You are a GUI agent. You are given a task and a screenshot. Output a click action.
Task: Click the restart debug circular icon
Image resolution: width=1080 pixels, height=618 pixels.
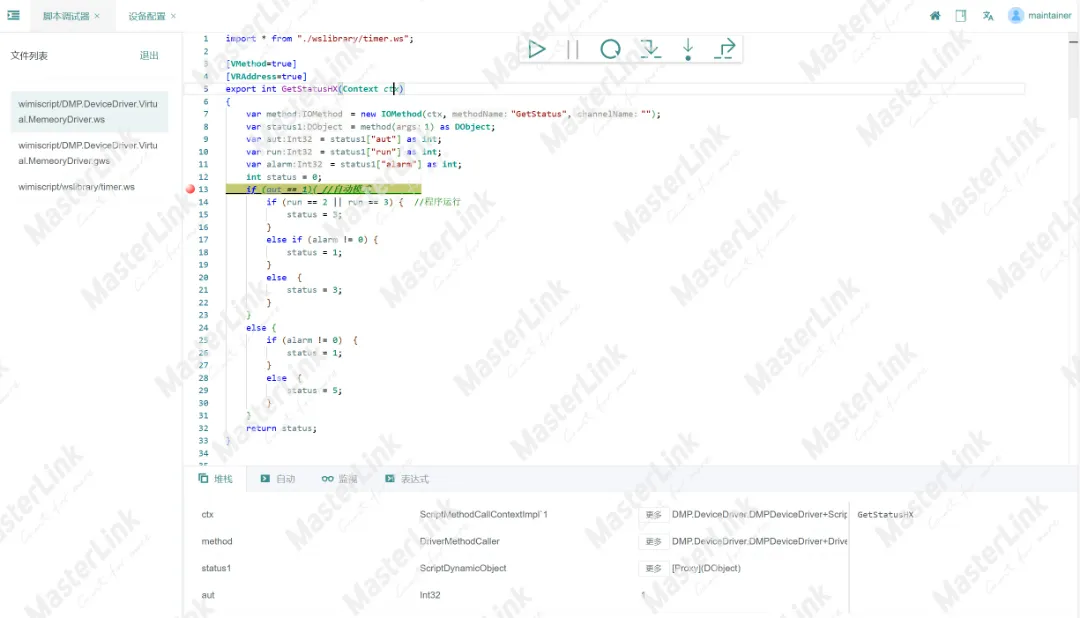pyautogui.click(x=610, y=49)
